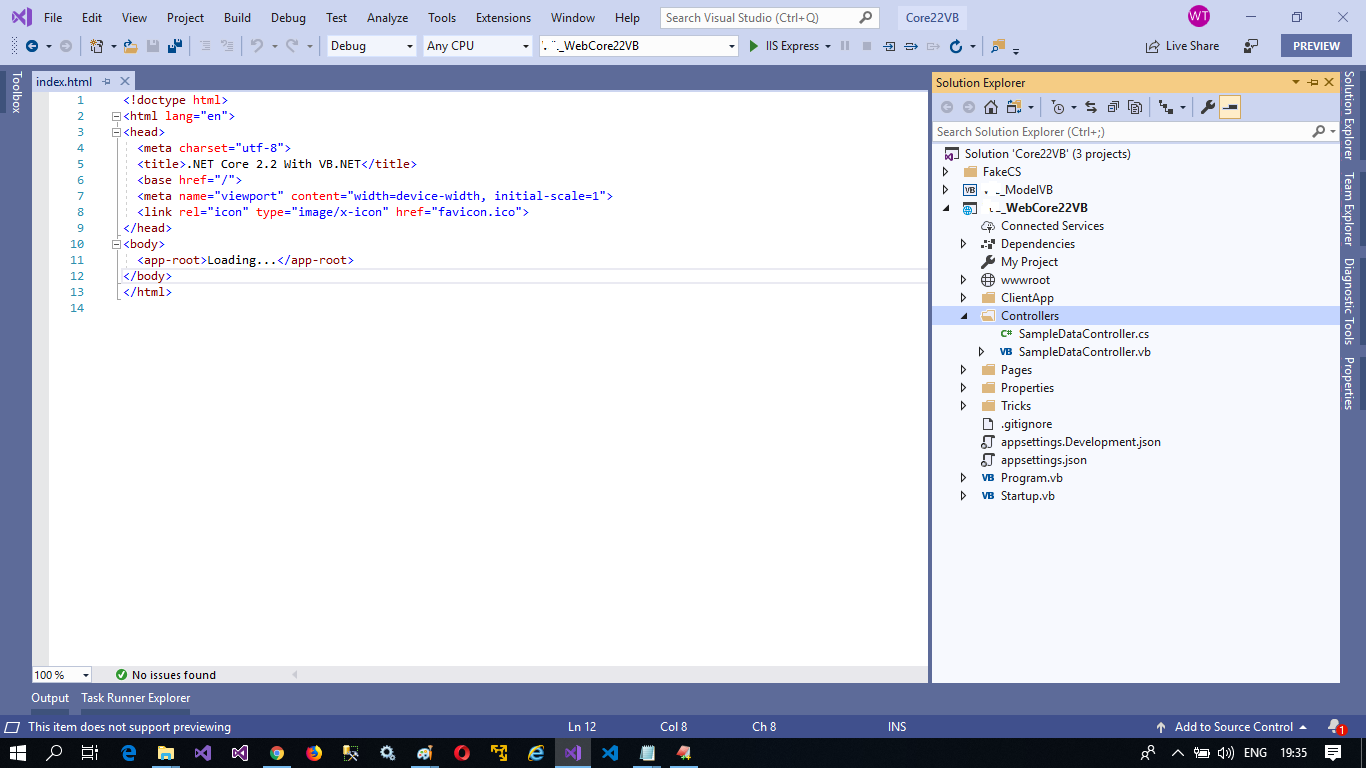The height and width of the screenshot is (768, 1366).
Task: Expand the FakeCS project node
Action: [946, 172]
